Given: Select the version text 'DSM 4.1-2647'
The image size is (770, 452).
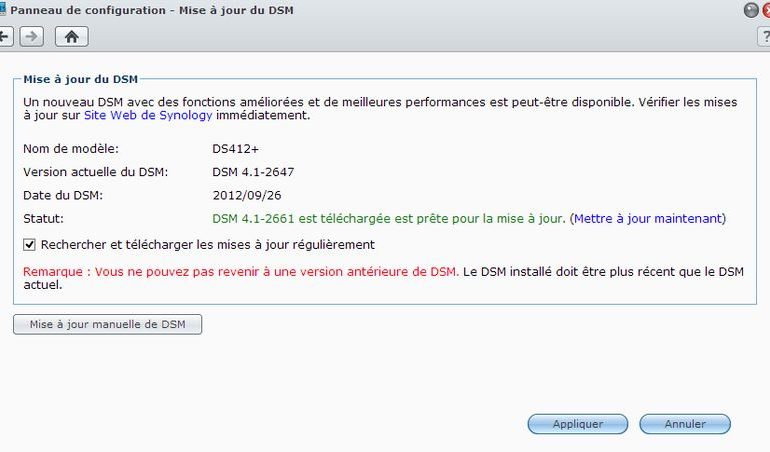Looking at the screenshot, I should [253, 172].
